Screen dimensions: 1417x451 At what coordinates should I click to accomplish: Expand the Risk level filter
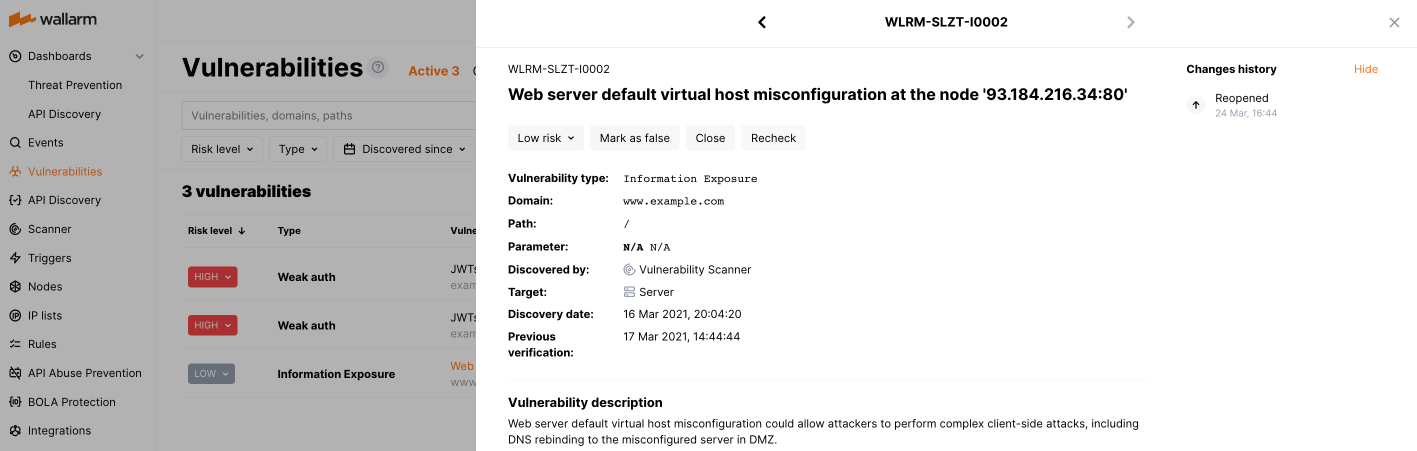222,149
